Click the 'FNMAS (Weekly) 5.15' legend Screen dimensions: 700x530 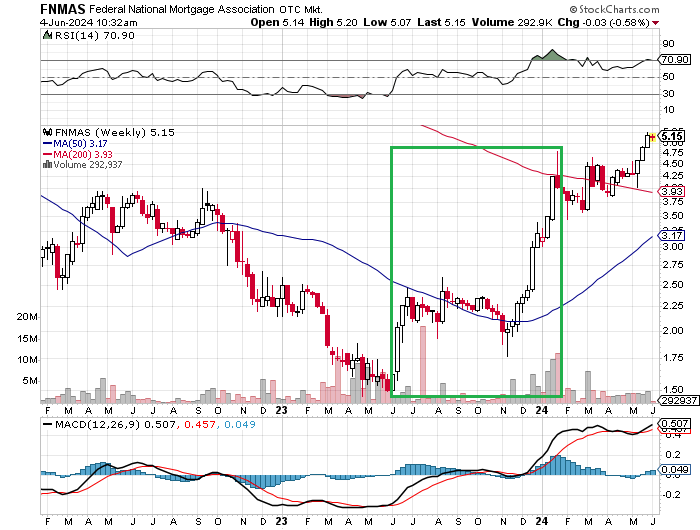pos(115,133)
